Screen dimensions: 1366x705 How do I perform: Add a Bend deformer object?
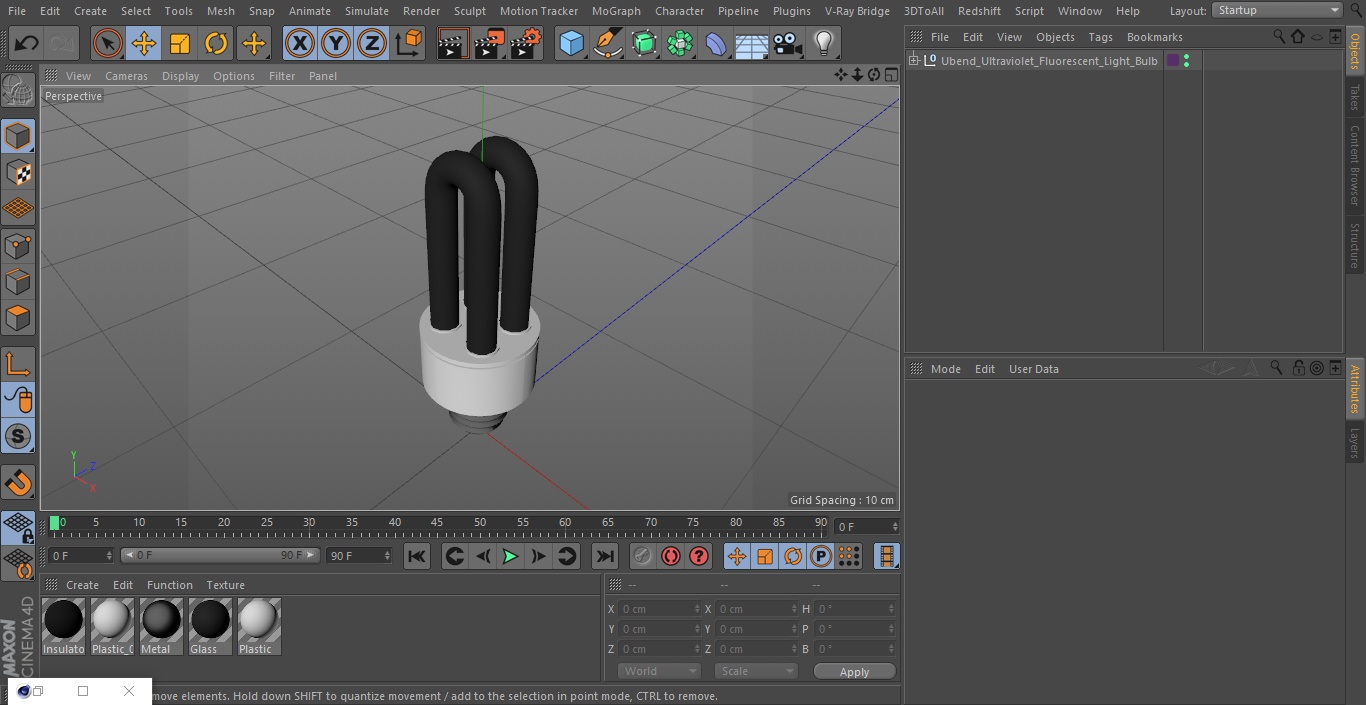click(716, 43)
